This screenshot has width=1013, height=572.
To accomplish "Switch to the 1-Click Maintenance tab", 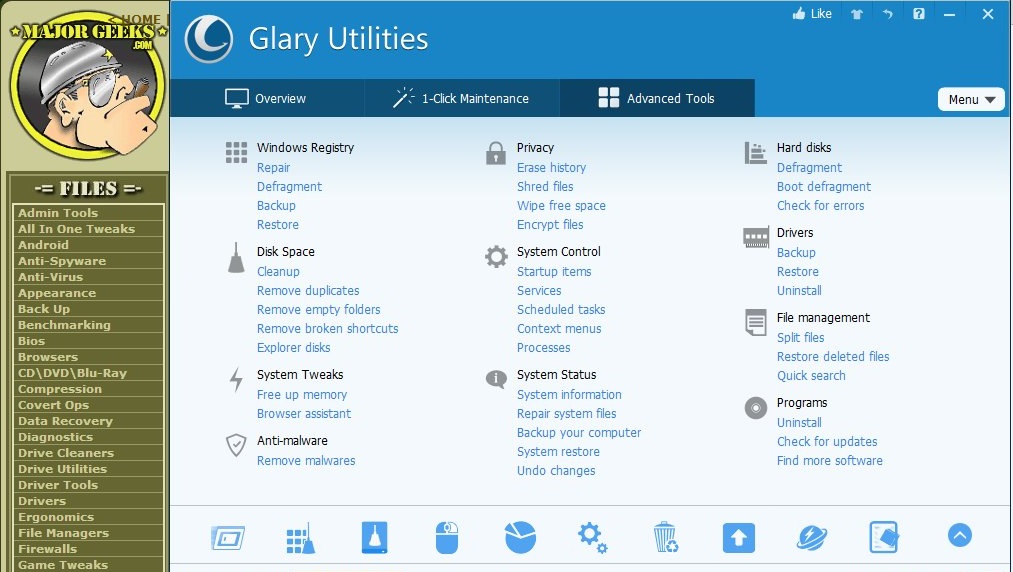I will coord(463,98).
